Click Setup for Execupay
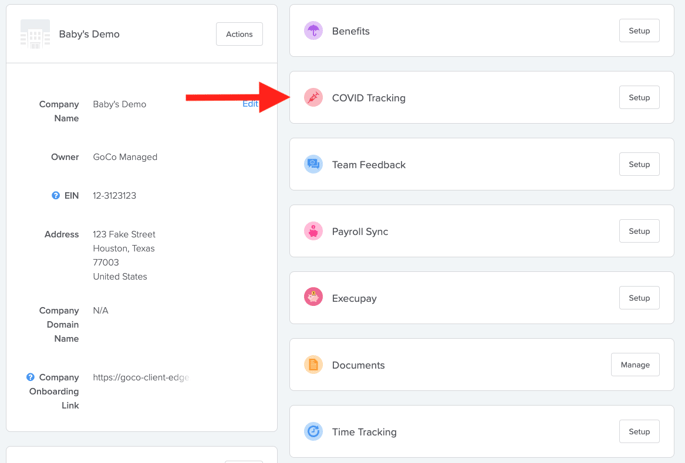Image resolution: width=685 pixels, height=463 pixels. pos(639,298)
